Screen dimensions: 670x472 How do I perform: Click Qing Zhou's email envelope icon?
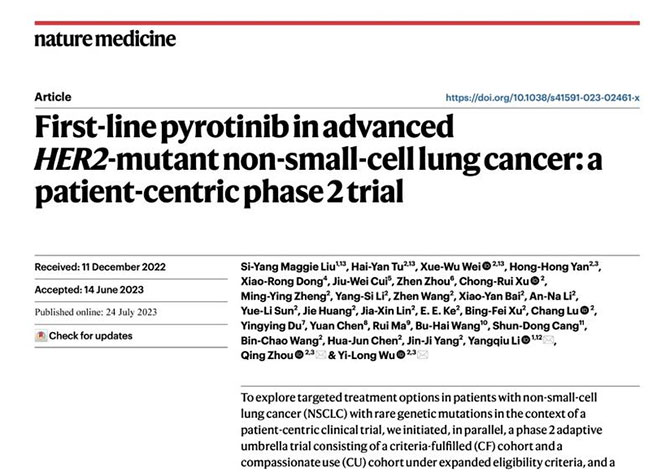click(321, 355)
